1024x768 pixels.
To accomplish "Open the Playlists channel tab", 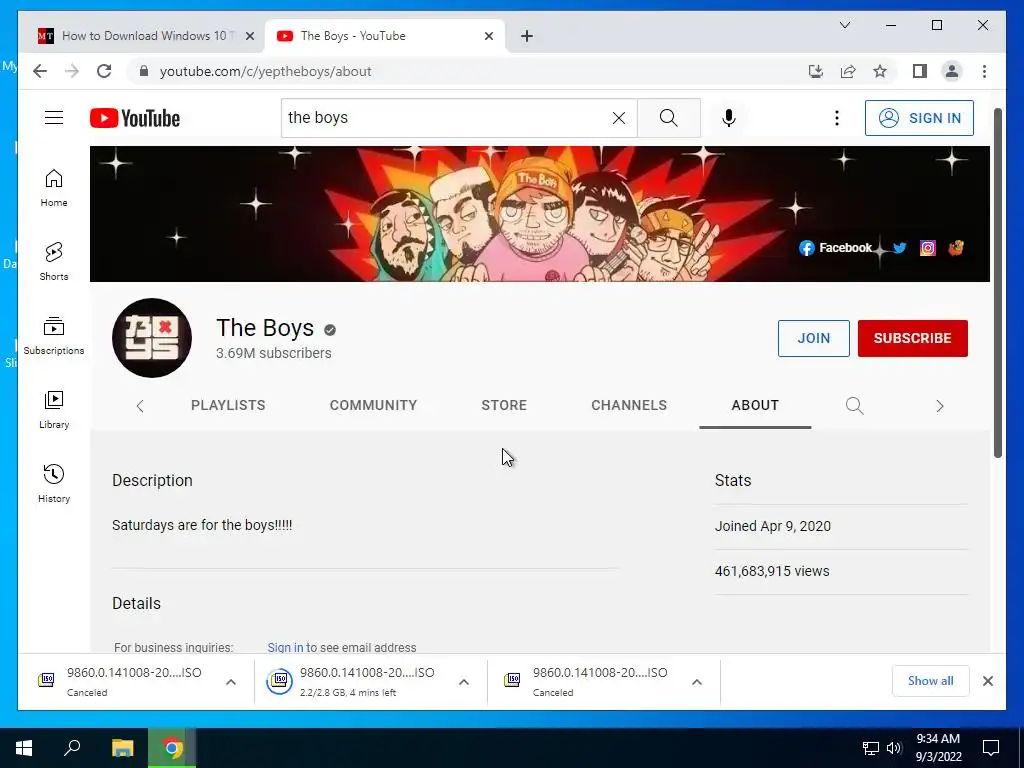I will pyautogui.click(x=228, y=405).
